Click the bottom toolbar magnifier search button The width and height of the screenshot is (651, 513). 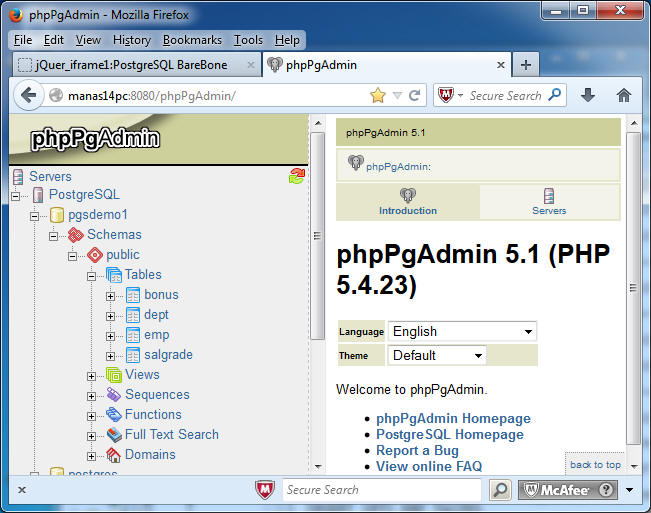click(x=500, y=490)
